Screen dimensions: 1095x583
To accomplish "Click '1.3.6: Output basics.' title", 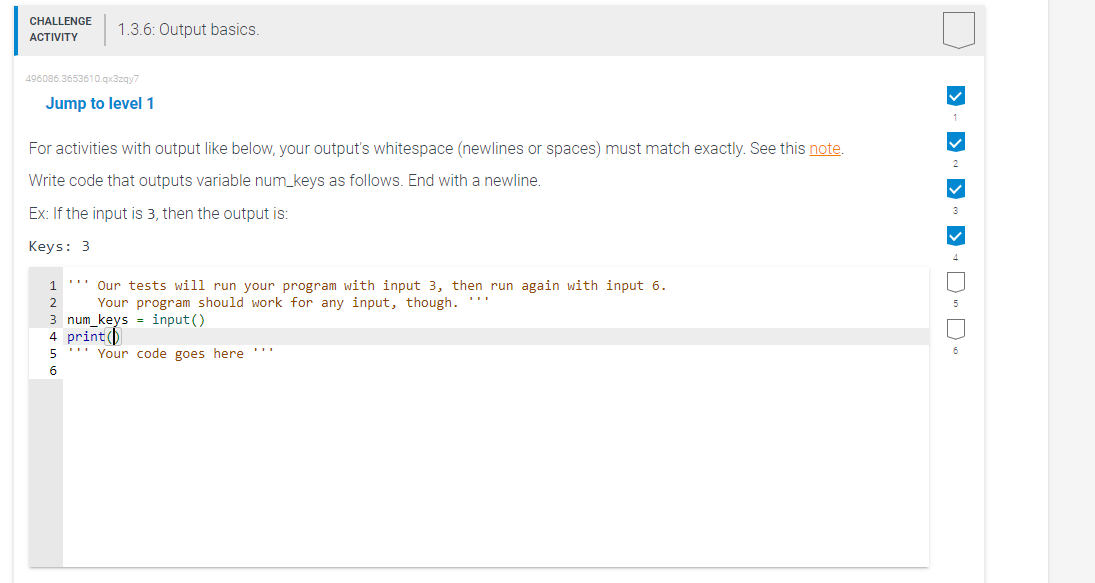I will click(188, 29).
